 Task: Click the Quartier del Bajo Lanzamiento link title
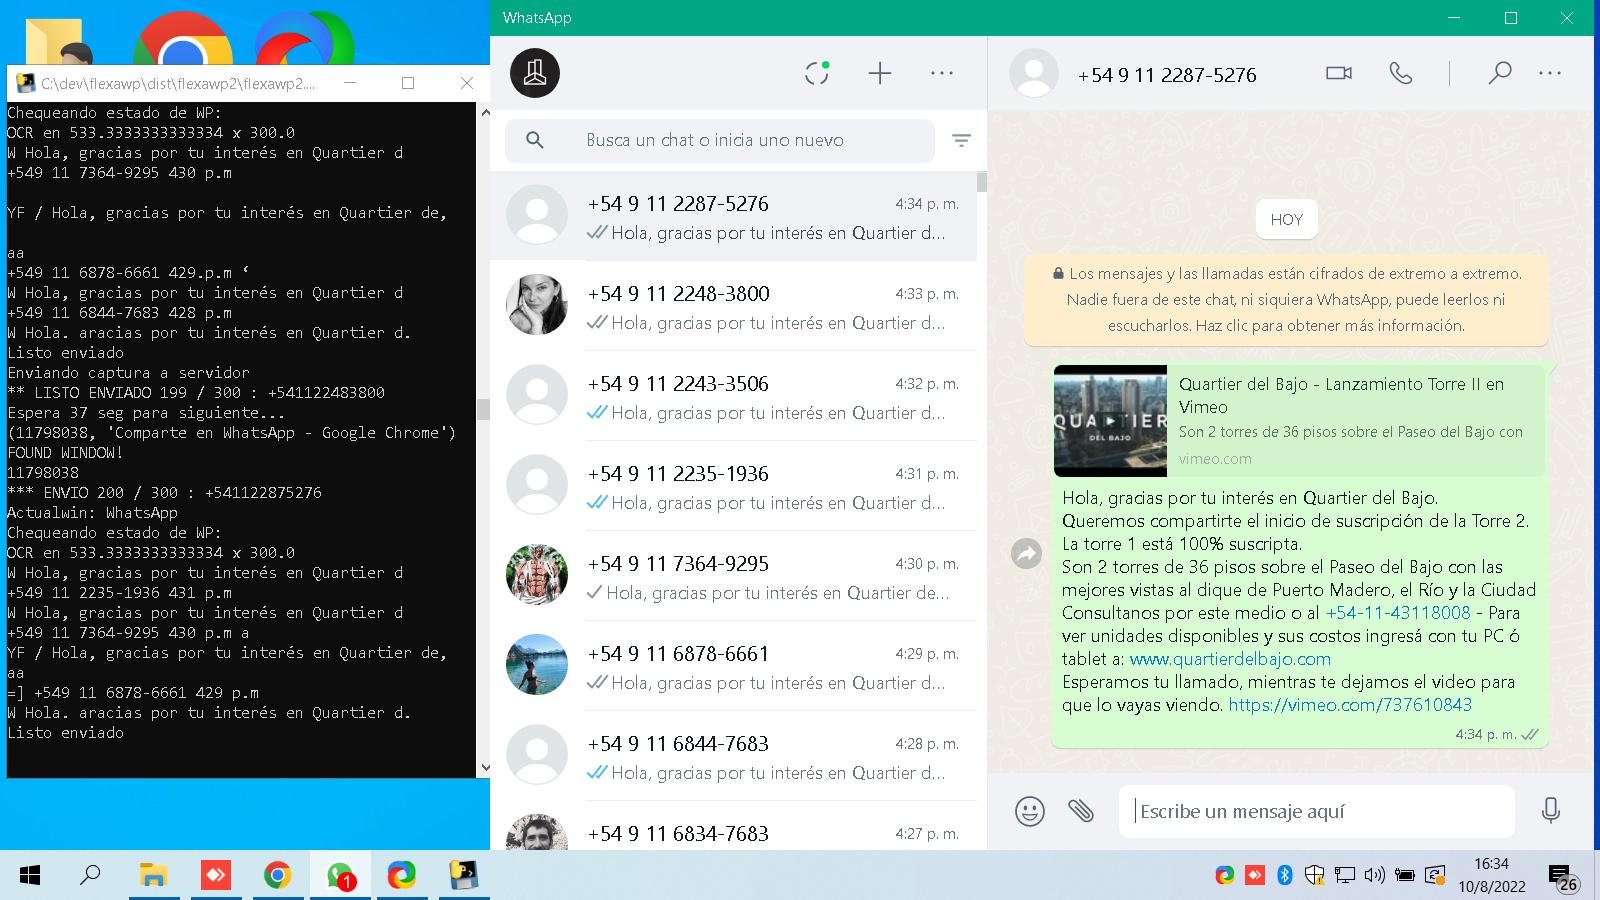pos(1341,395)
